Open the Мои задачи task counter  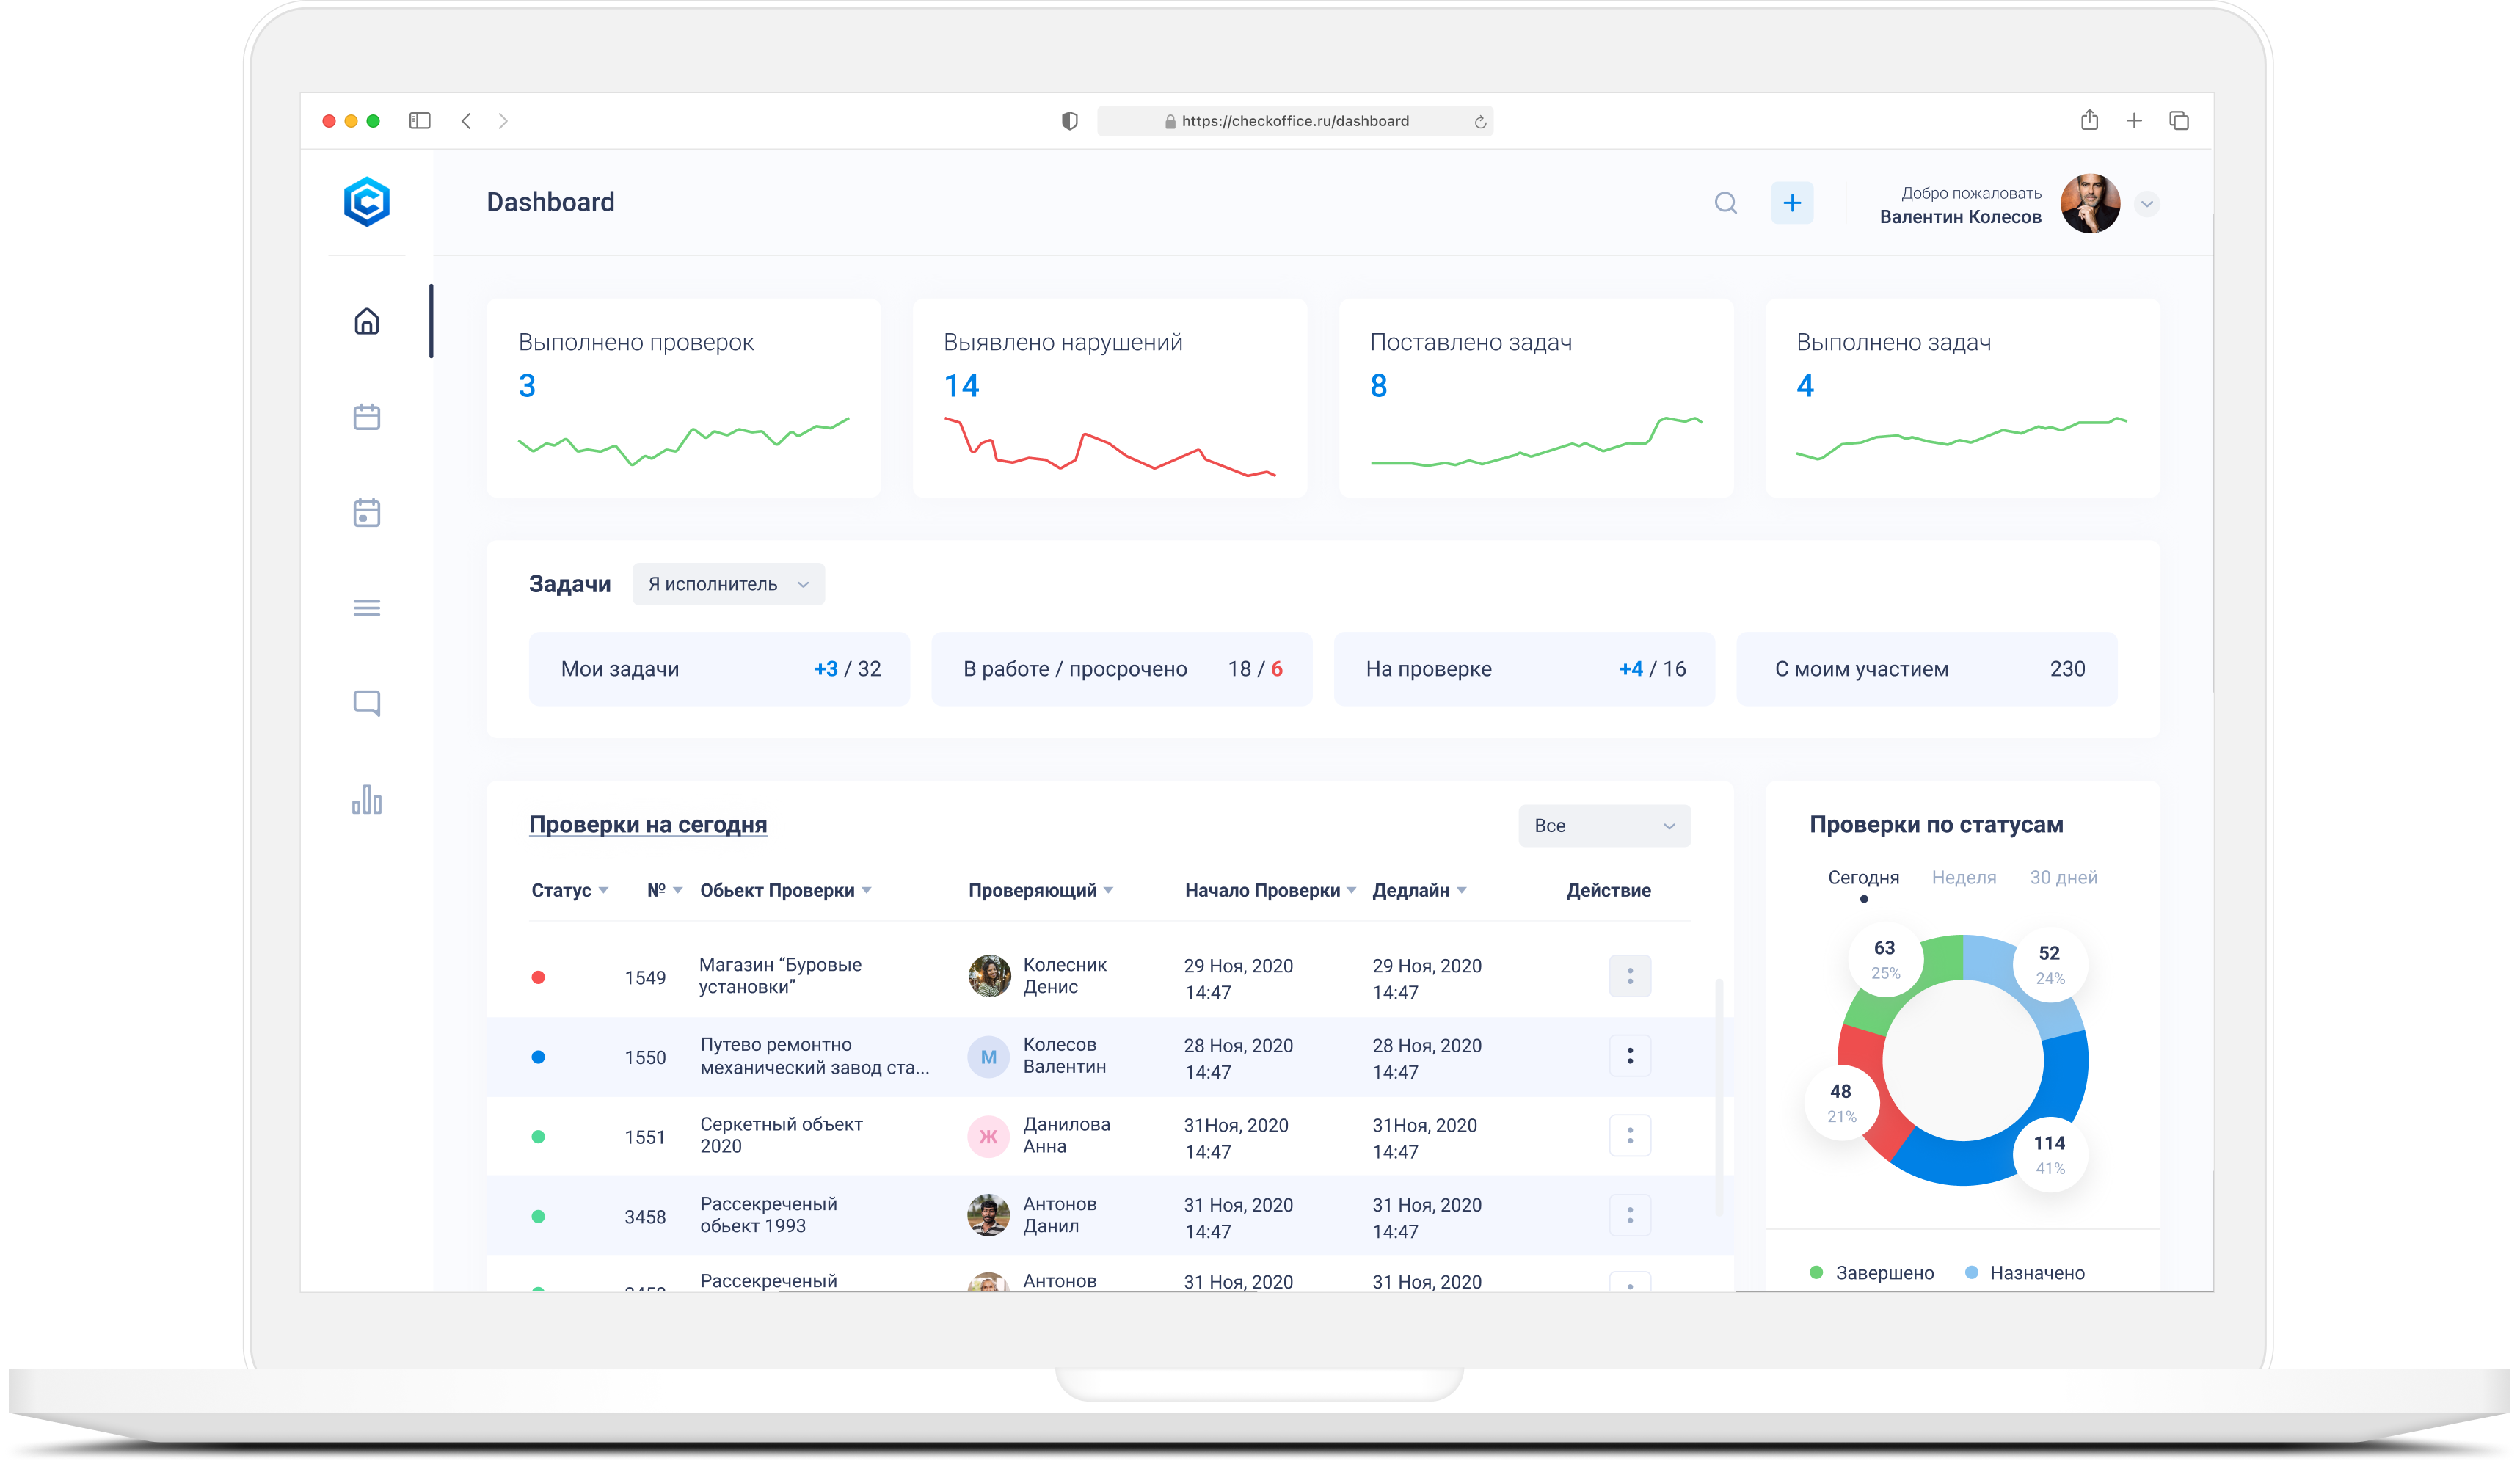click(x=718, y=669)
